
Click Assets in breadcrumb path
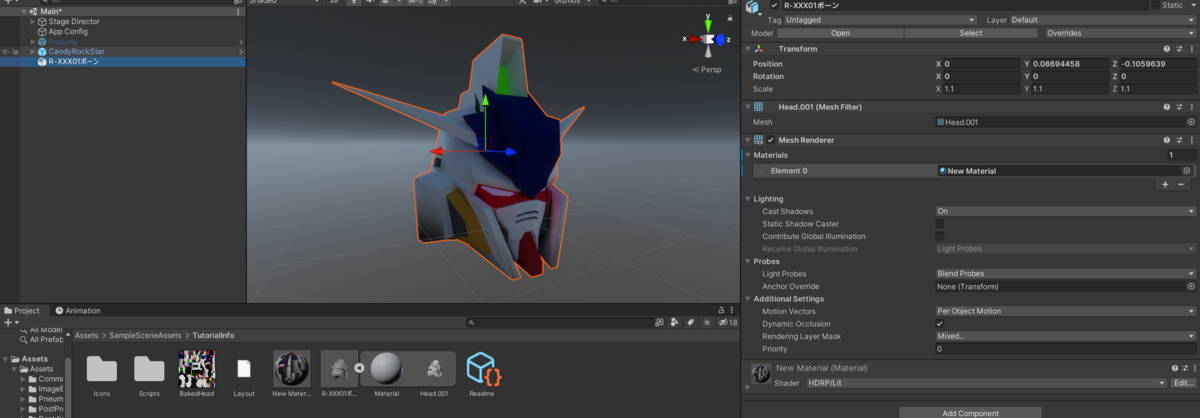pyautogui.click(x=86, y=336)
